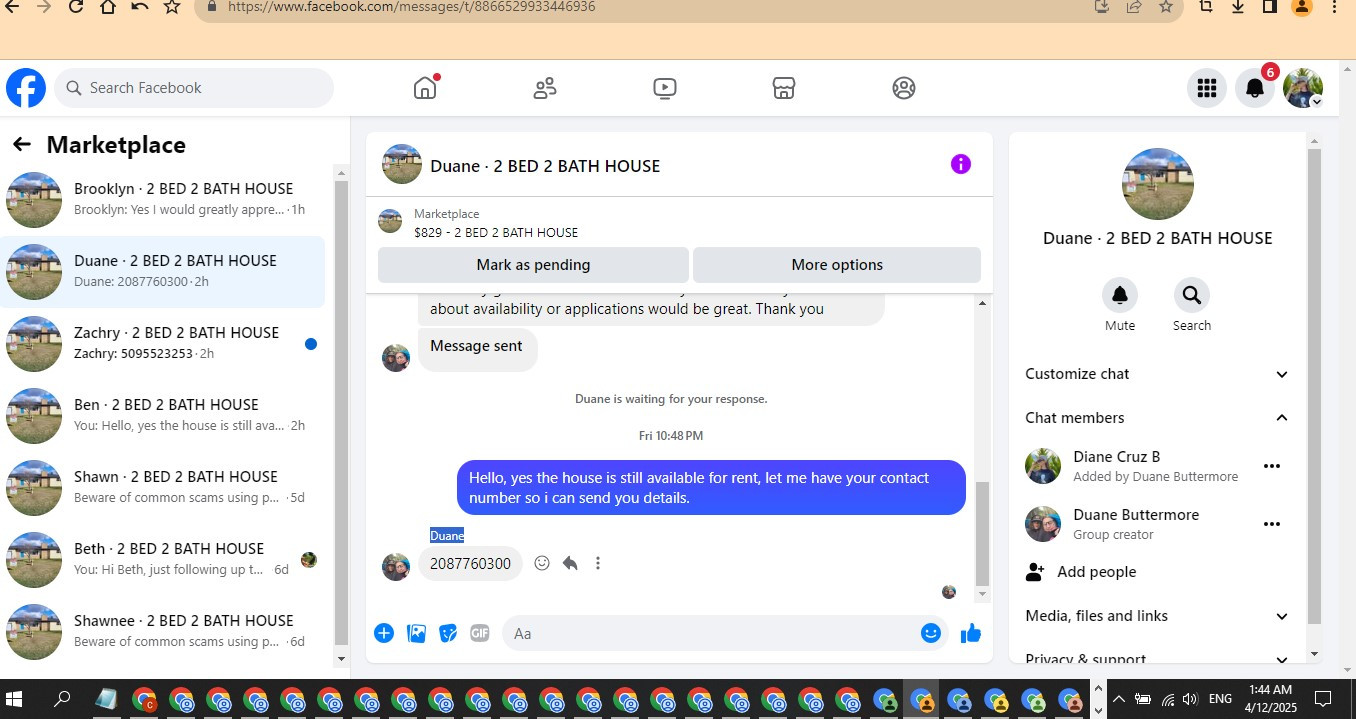Open more actions plus icon in composer
The width and height of the screenshot is (1356, 719).
[x=384, y=633]
